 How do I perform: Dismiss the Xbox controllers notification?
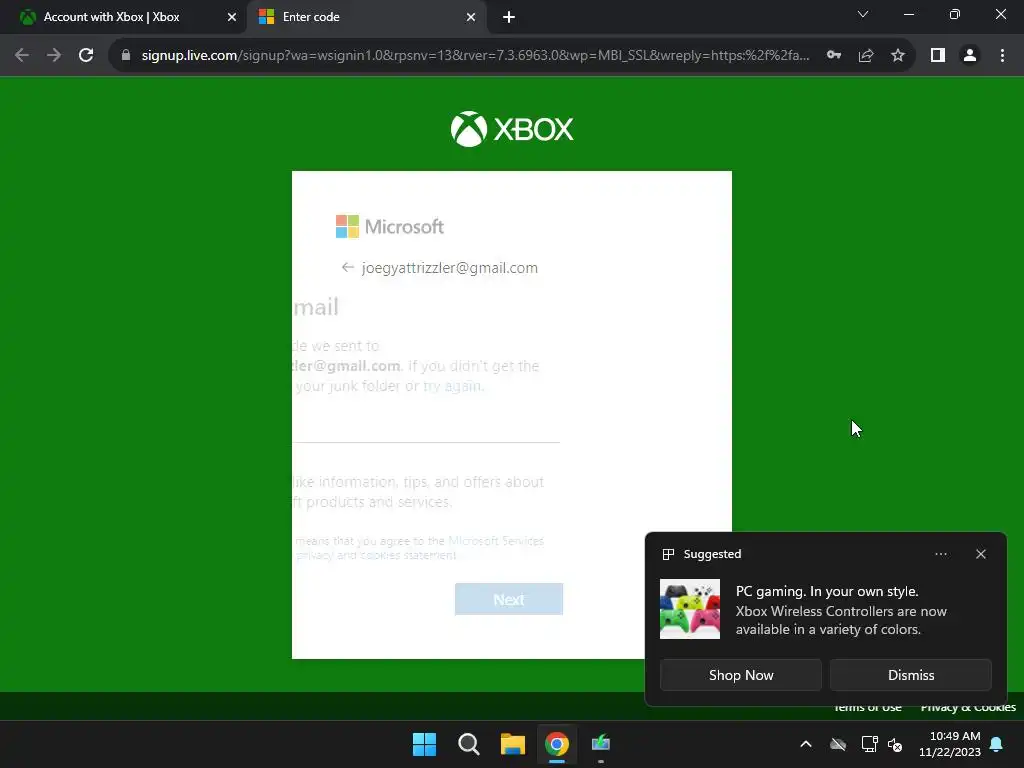coord(910,675)
